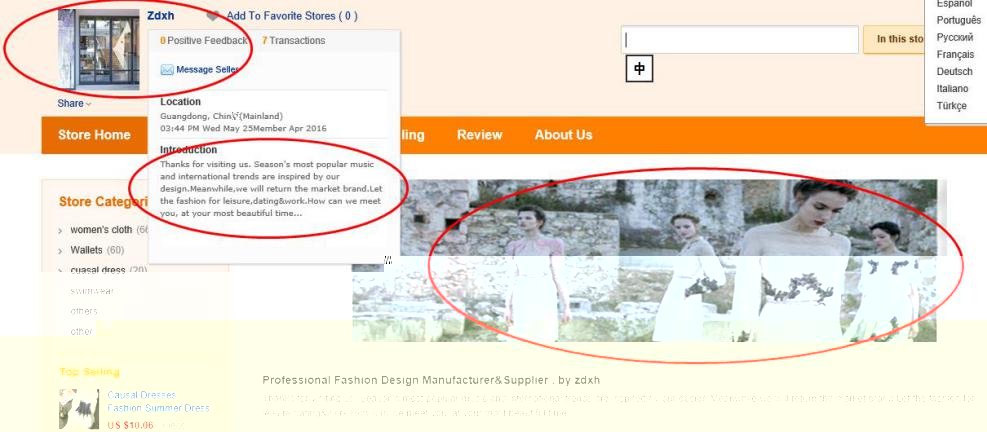Select Português language option

[x=959, y=20]
